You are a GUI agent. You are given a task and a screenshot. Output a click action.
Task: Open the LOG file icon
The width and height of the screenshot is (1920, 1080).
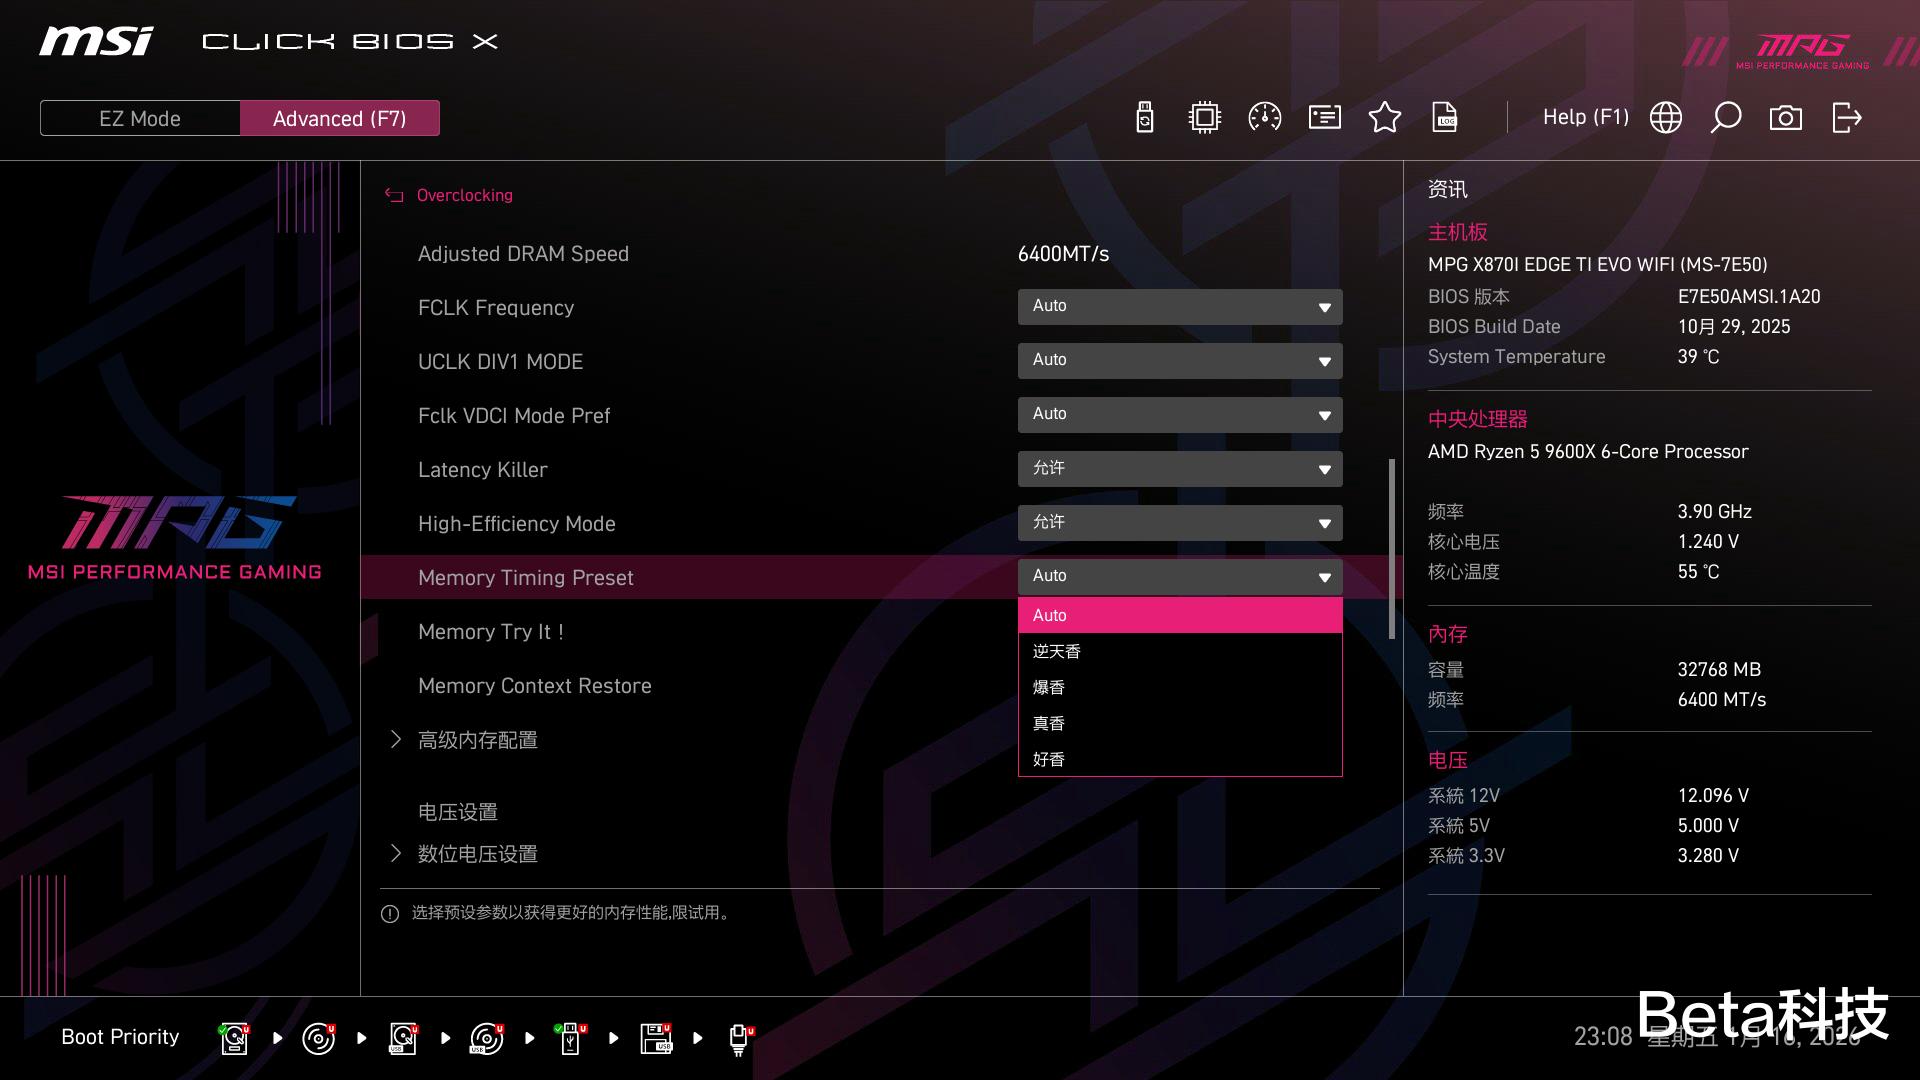pos(1445,118)
